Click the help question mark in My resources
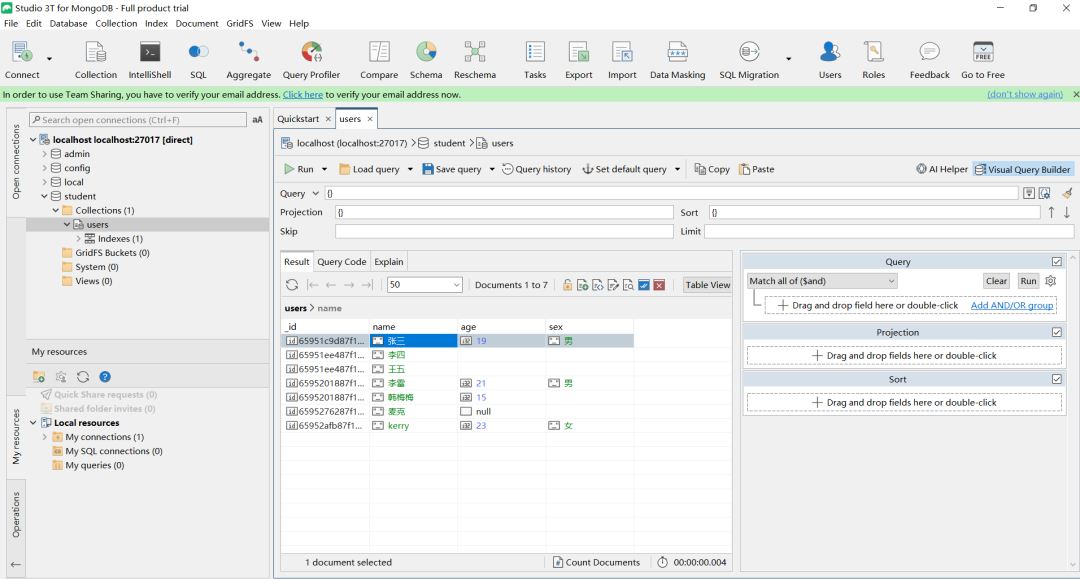1080x579 pixels. click(x=105, y=377)
